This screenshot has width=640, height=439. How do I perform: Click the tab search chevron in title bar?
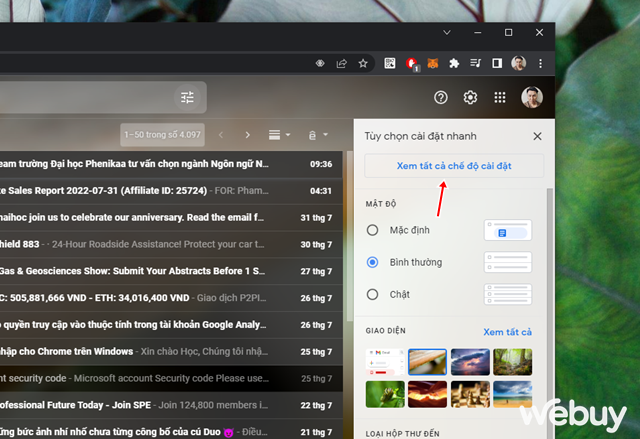tap(447, 32)
